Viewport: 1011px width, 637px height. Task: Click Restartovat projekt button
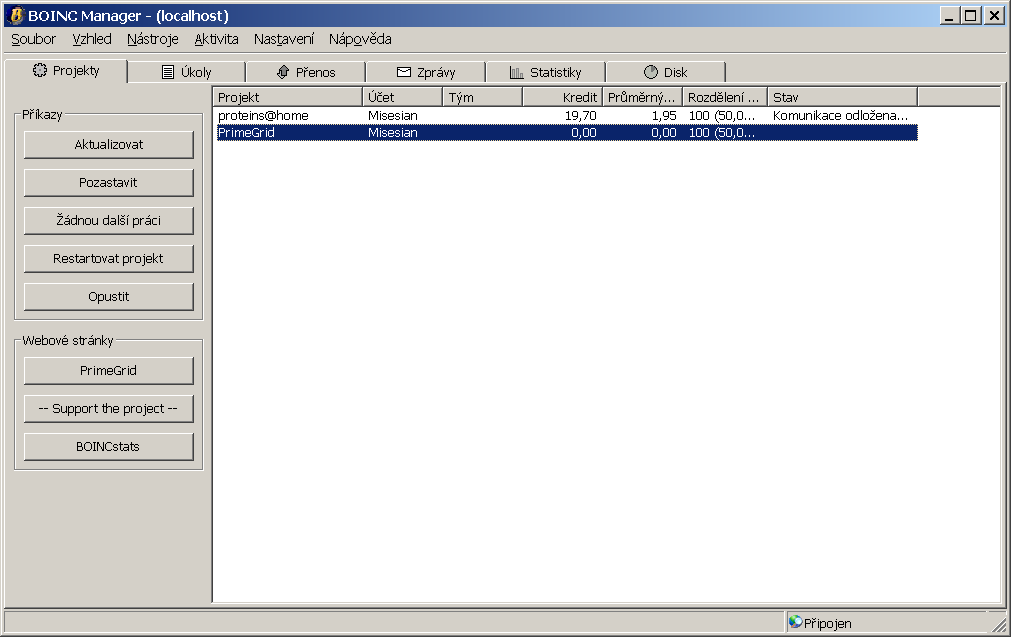(x=108, y=259)
